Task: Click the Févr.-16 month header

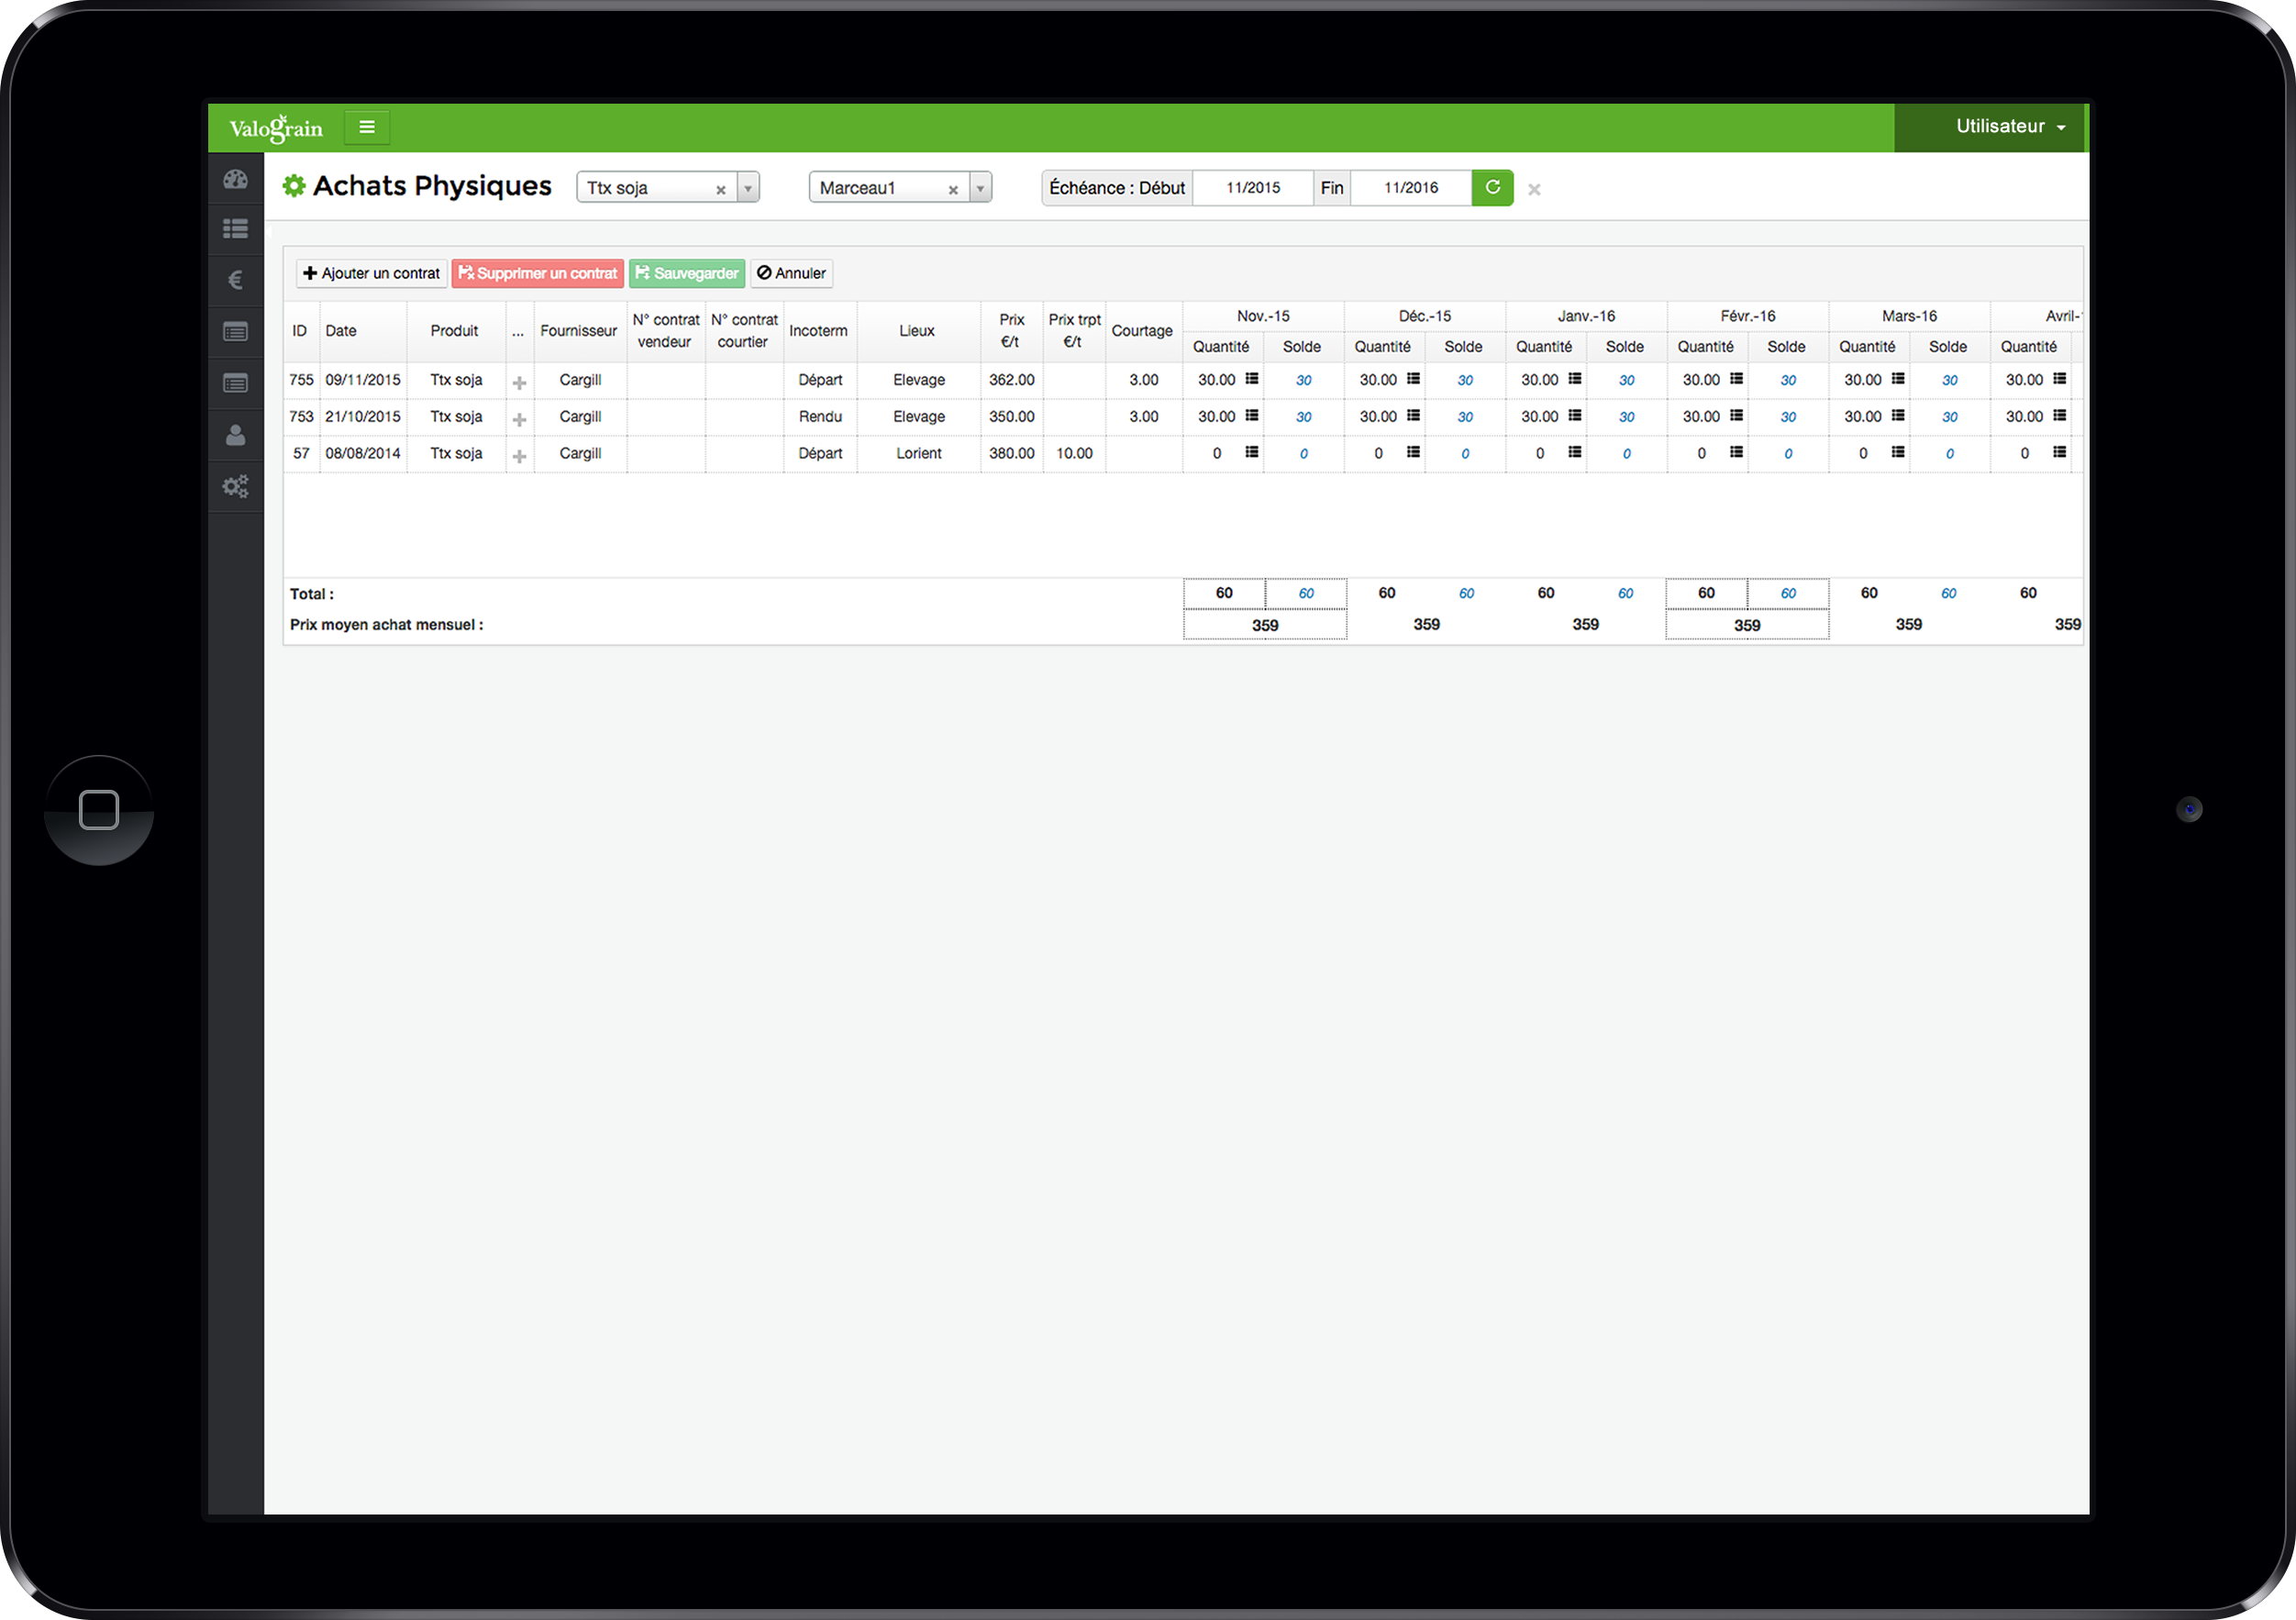Action: [1748, 316]
